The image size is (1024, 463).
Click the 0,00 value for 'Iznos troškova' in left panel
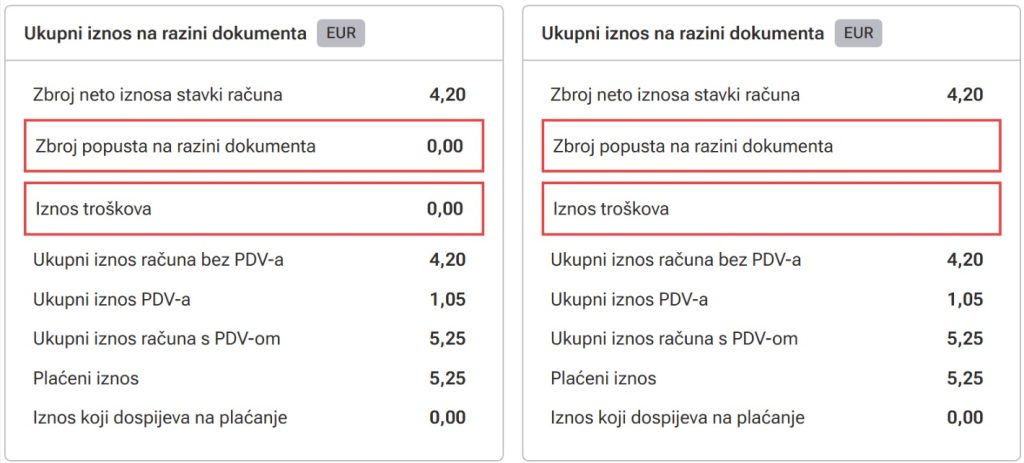(445, 209)
